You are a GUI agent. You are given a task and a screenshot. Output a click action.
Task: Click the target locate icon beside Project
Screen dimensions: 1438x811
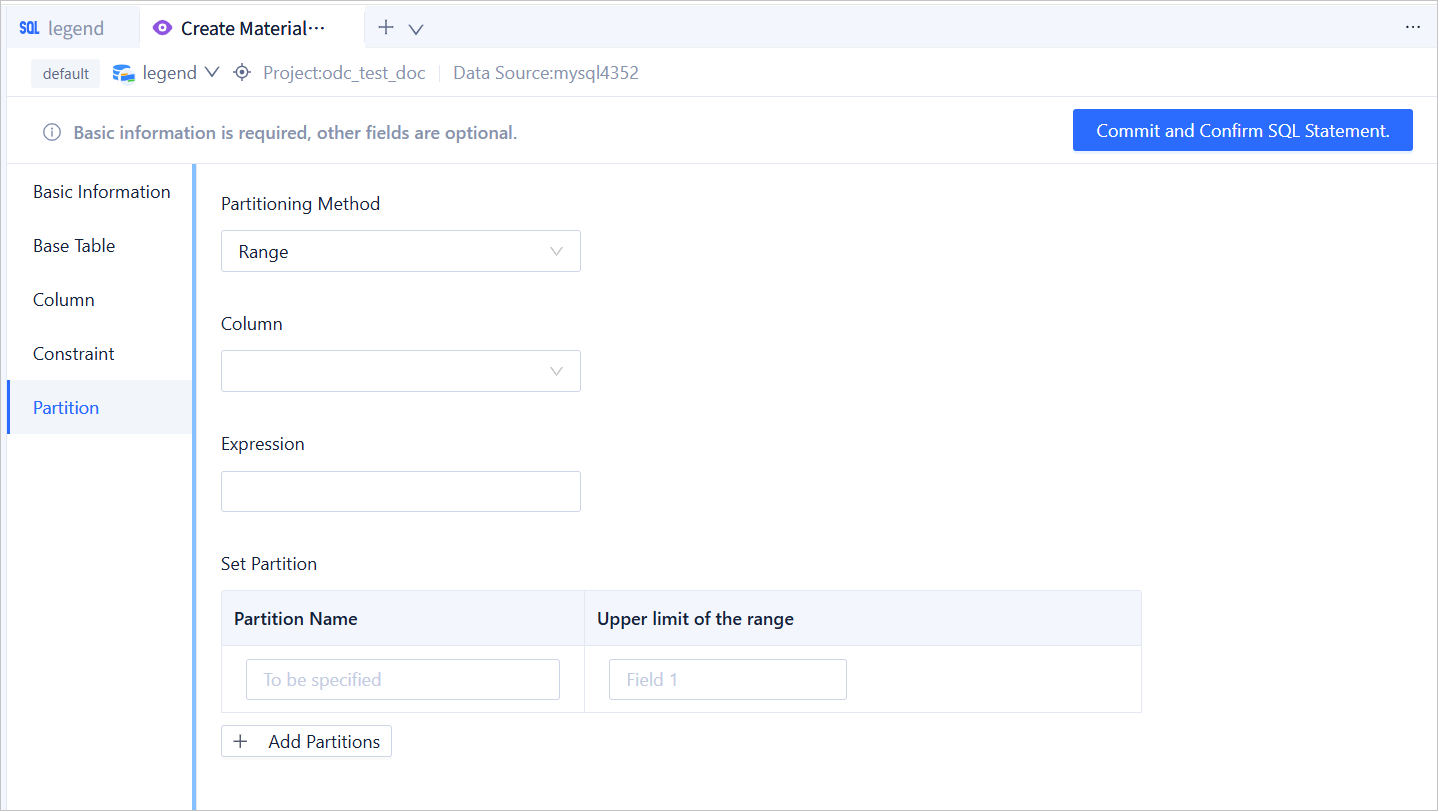tap(241, 73)
